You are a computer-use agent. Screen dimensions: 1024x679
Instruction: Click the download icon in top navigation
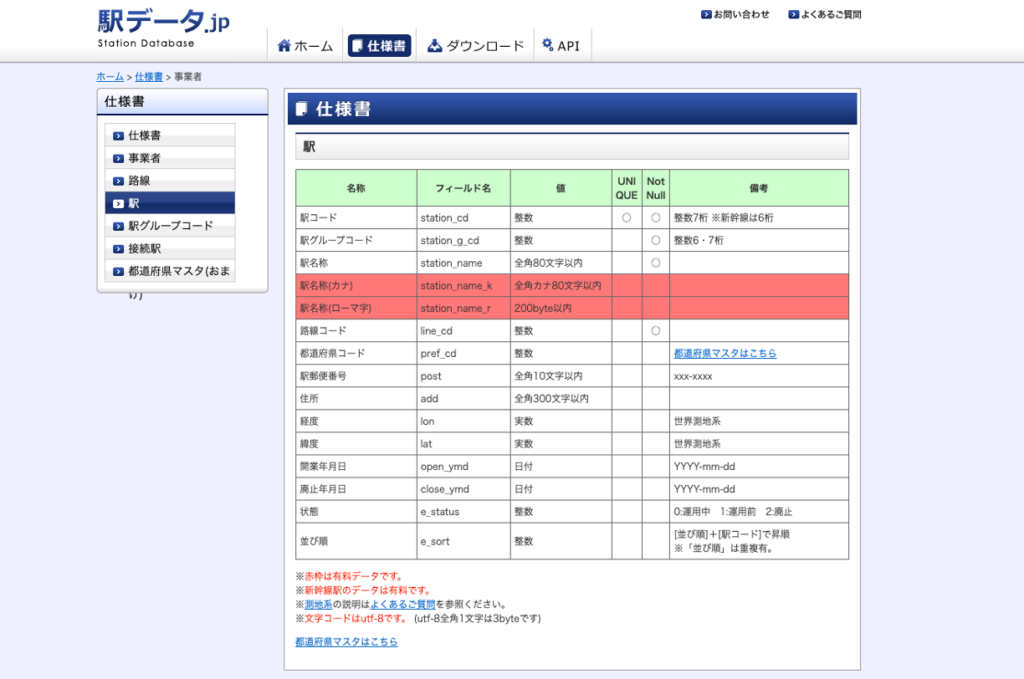[434, 46]
